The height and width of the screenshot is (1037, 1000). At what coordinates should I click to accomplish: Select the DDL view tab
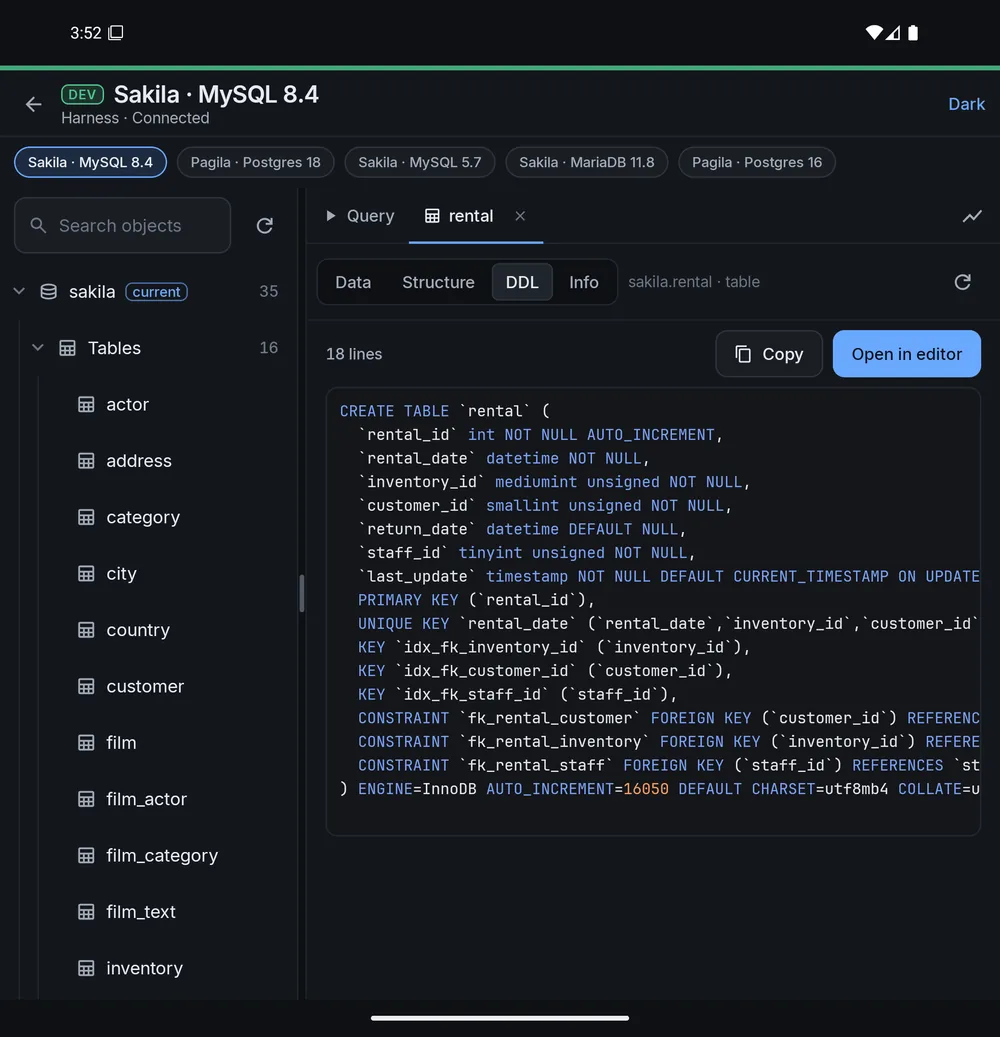click(522, 282)
